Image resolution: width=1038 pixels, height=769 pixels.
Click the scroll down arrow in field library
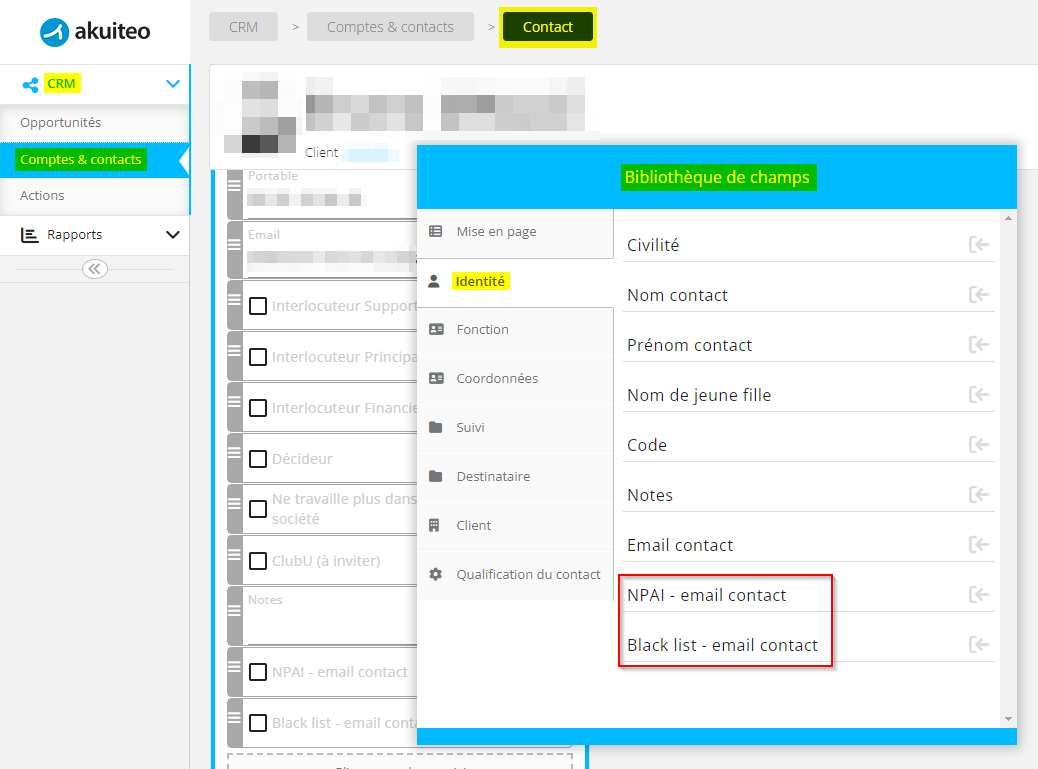[1008, 719]
